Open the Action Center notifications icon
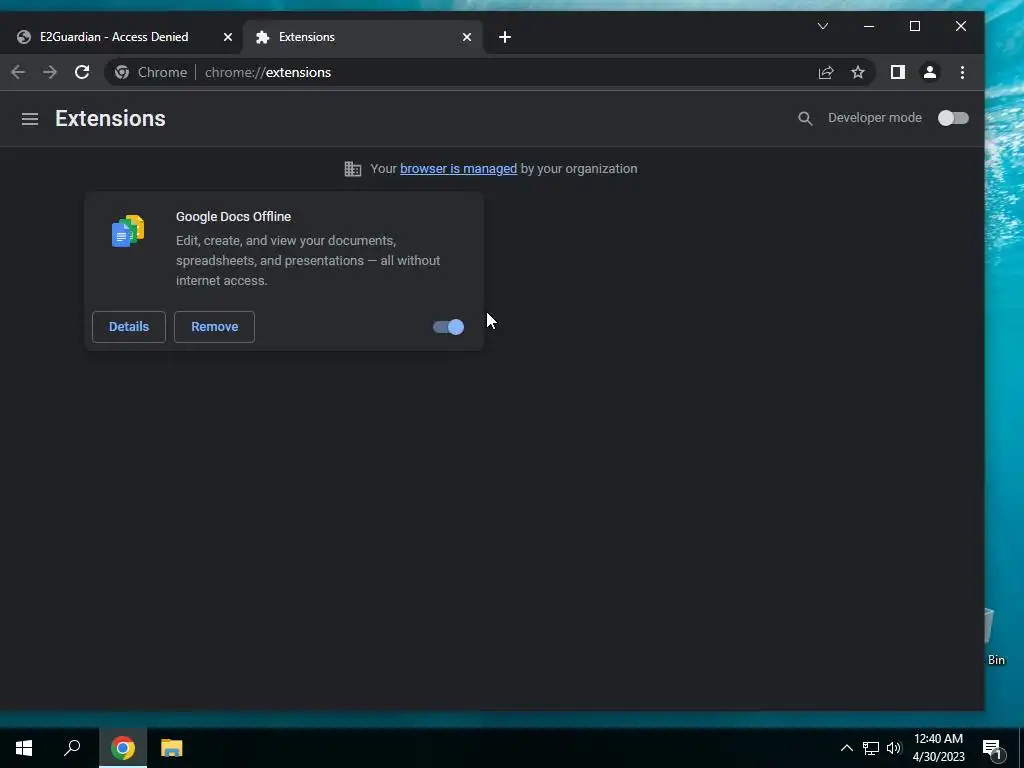The height and width of the screenshot is (768, 1024). (992, 749)
